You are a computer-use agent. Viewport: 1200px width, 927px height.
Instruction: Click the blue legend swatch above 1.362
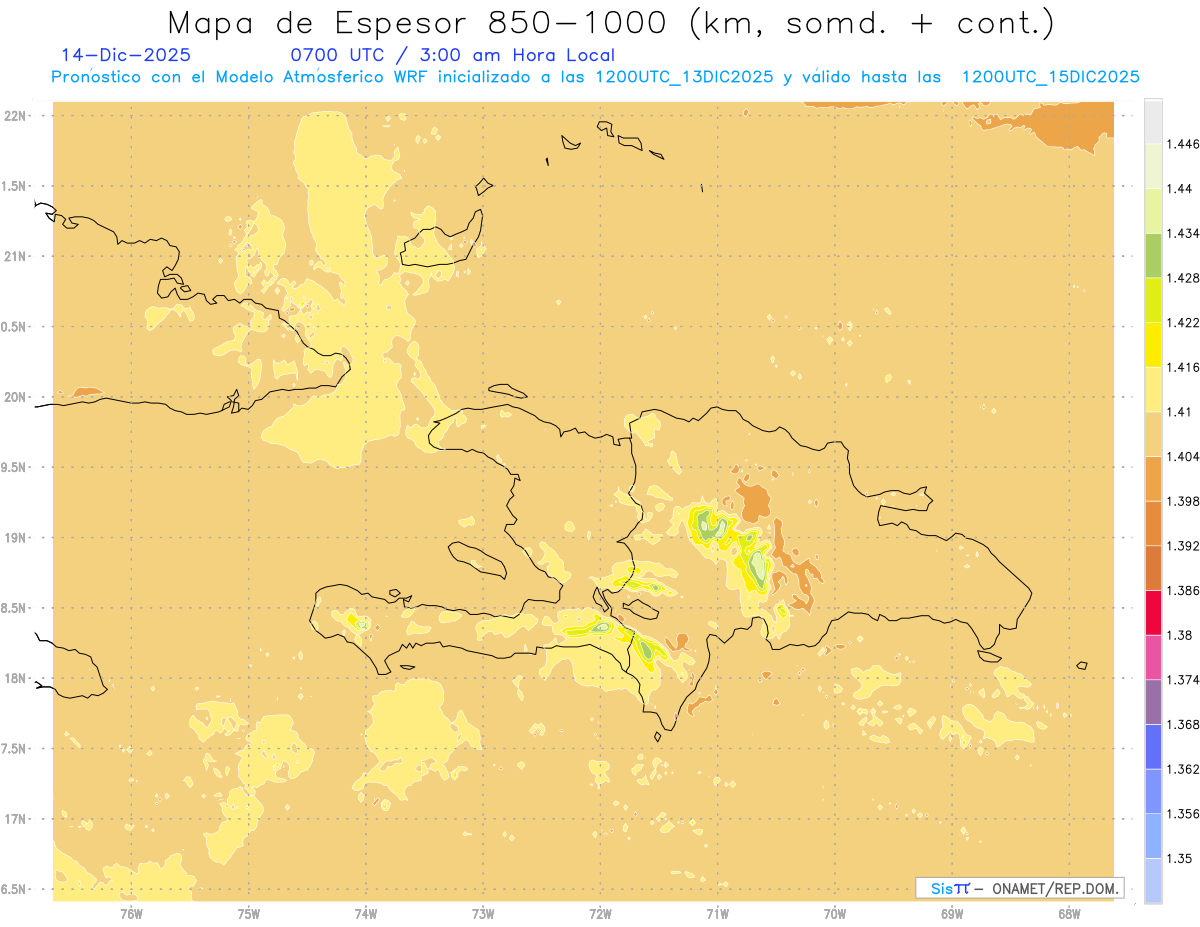click(x=1153, y=746)
